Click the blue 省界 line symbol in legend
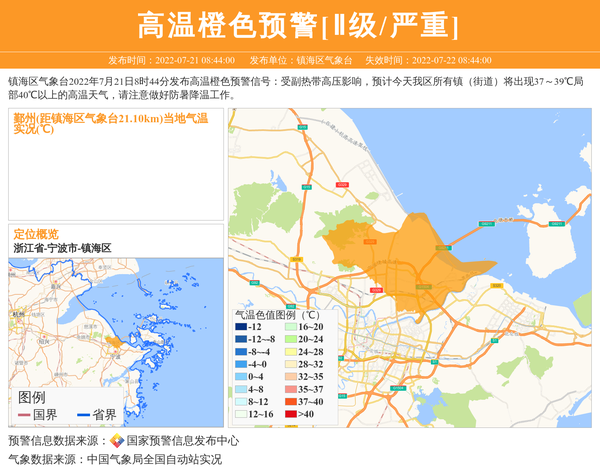Image resolution: width=600 pixels, height=471 pixels. [83, 415]
